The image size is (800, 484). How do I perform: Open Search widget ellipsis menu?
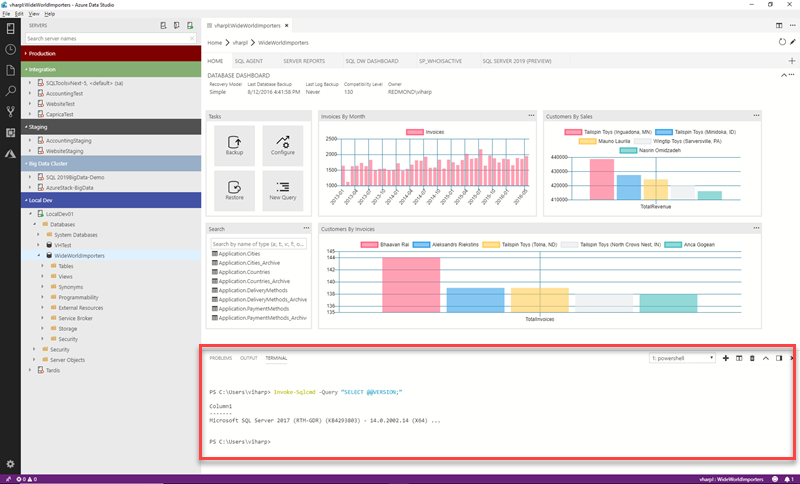(x=306, y=228)
